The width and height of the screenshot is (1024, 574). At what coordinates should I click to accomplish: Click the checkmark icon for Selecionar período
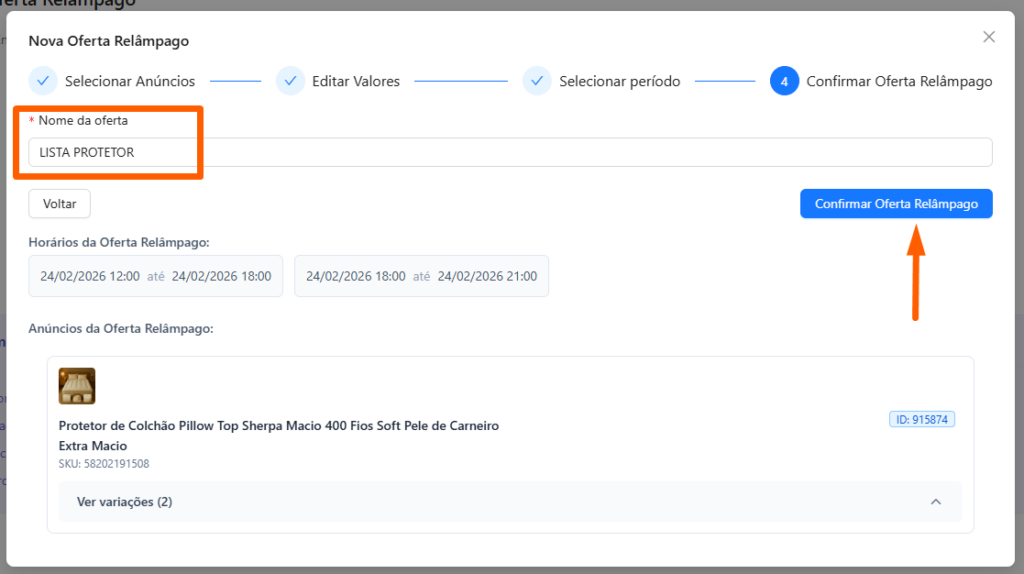[537, 81]
